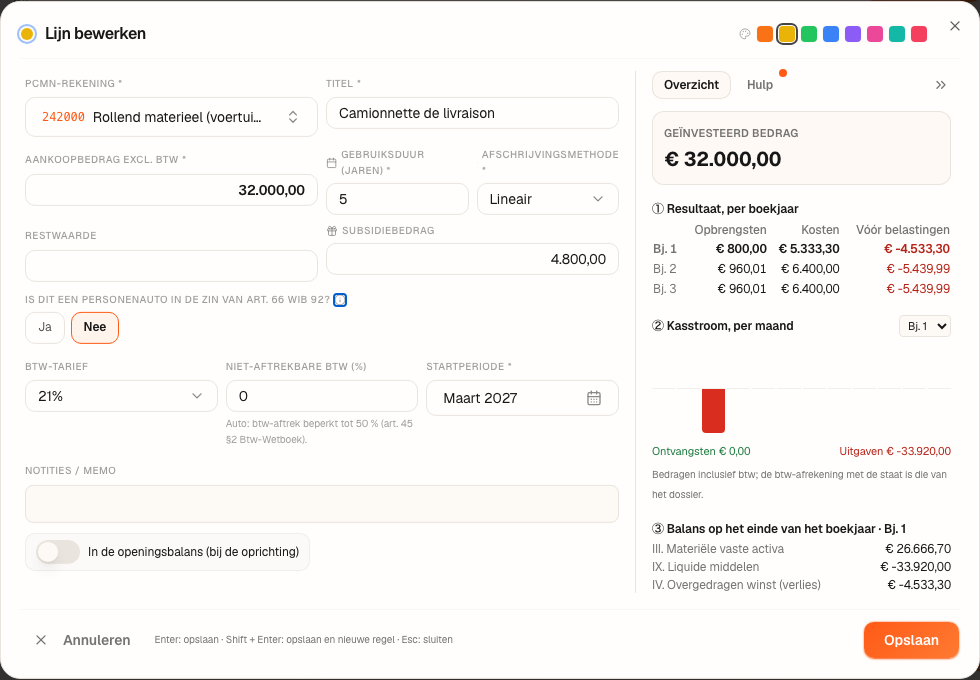Image resolution: width=980 pixels, height=680 pixels.
Task: Click the Notities / memo text area
Action: [x=322, y=504]
